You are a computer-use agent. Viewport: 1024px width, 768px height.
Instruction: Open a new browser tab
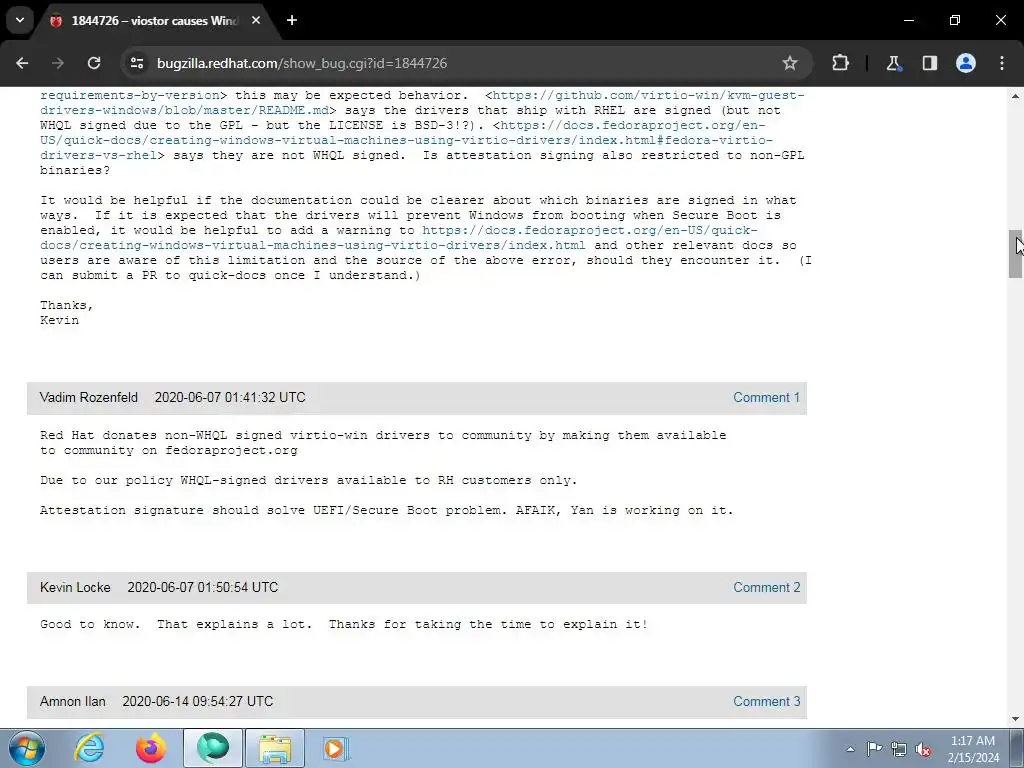pos(292,20)
